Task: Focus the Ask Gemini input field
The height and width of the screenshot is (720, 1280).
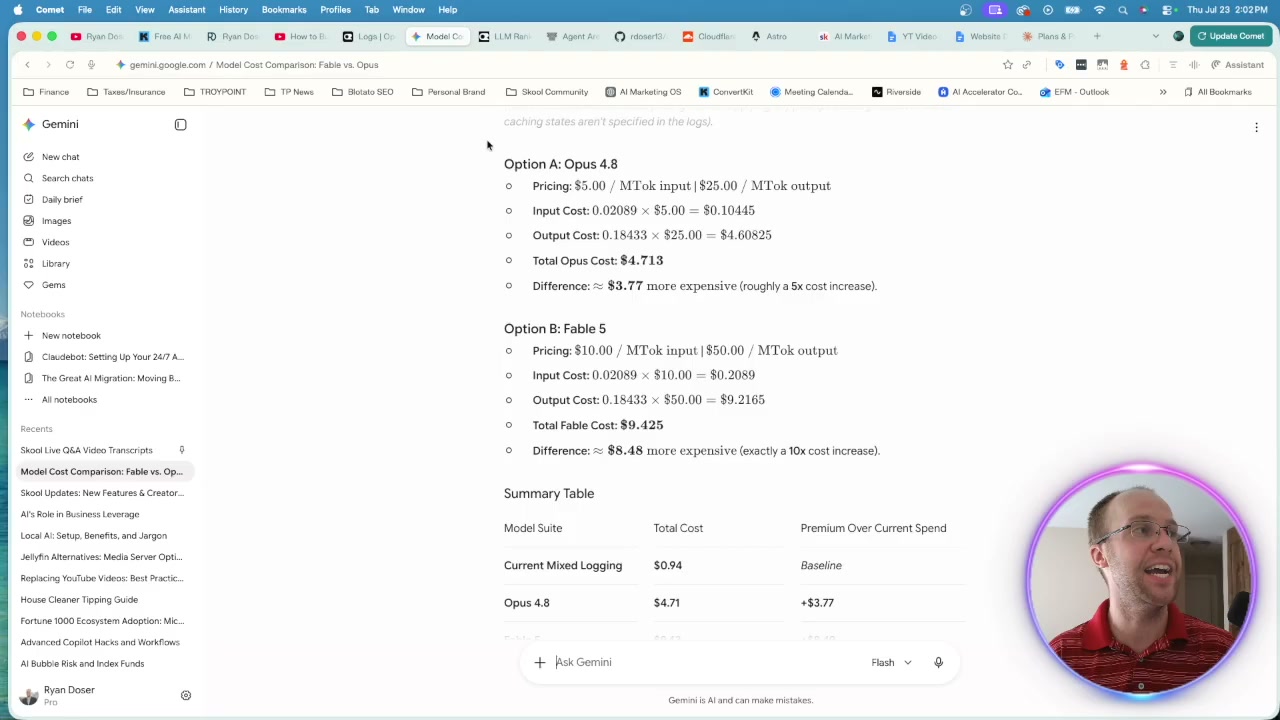Action: [x=705, y=662]
